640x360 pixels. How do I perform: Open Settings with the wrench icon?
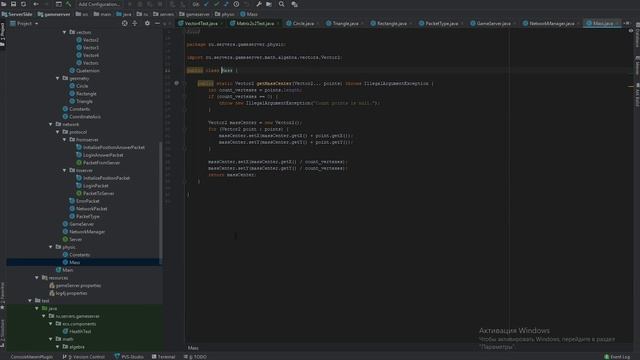259,4
